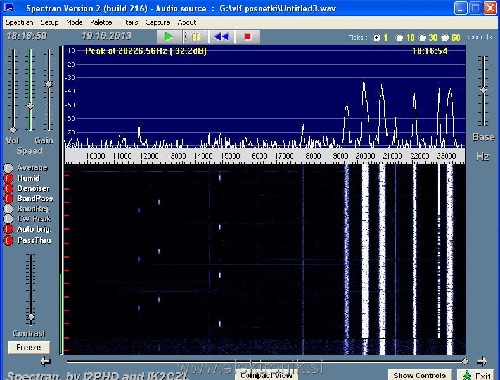Click the Show Controls button
500x380 pixels.
(420, 375)
